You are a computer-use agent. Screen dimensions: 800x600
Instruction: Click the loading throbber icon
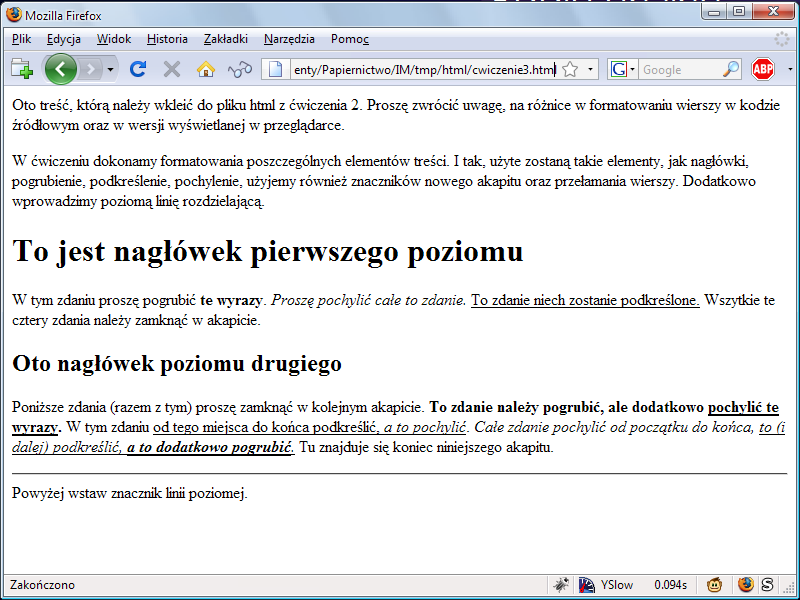pos(782,39)
